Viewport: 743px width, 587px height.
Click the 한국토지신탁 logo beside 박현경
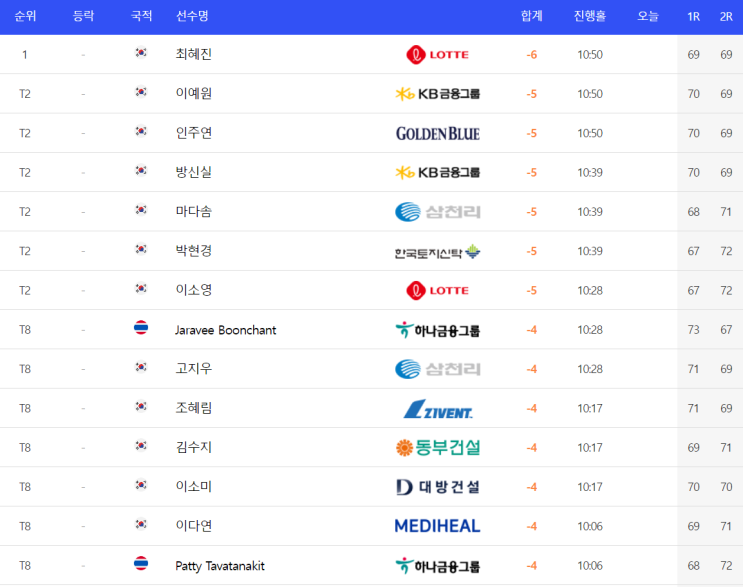click(437, 252)
